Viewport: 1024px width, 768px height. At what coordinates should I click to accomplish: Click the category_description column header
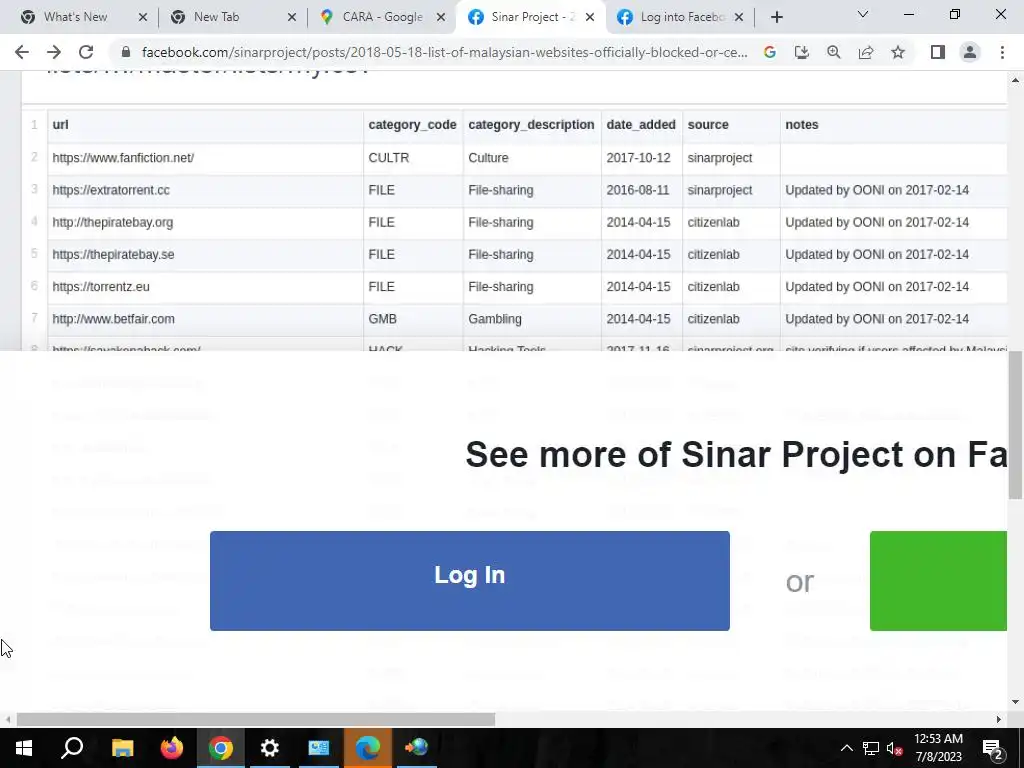point(532,125)
